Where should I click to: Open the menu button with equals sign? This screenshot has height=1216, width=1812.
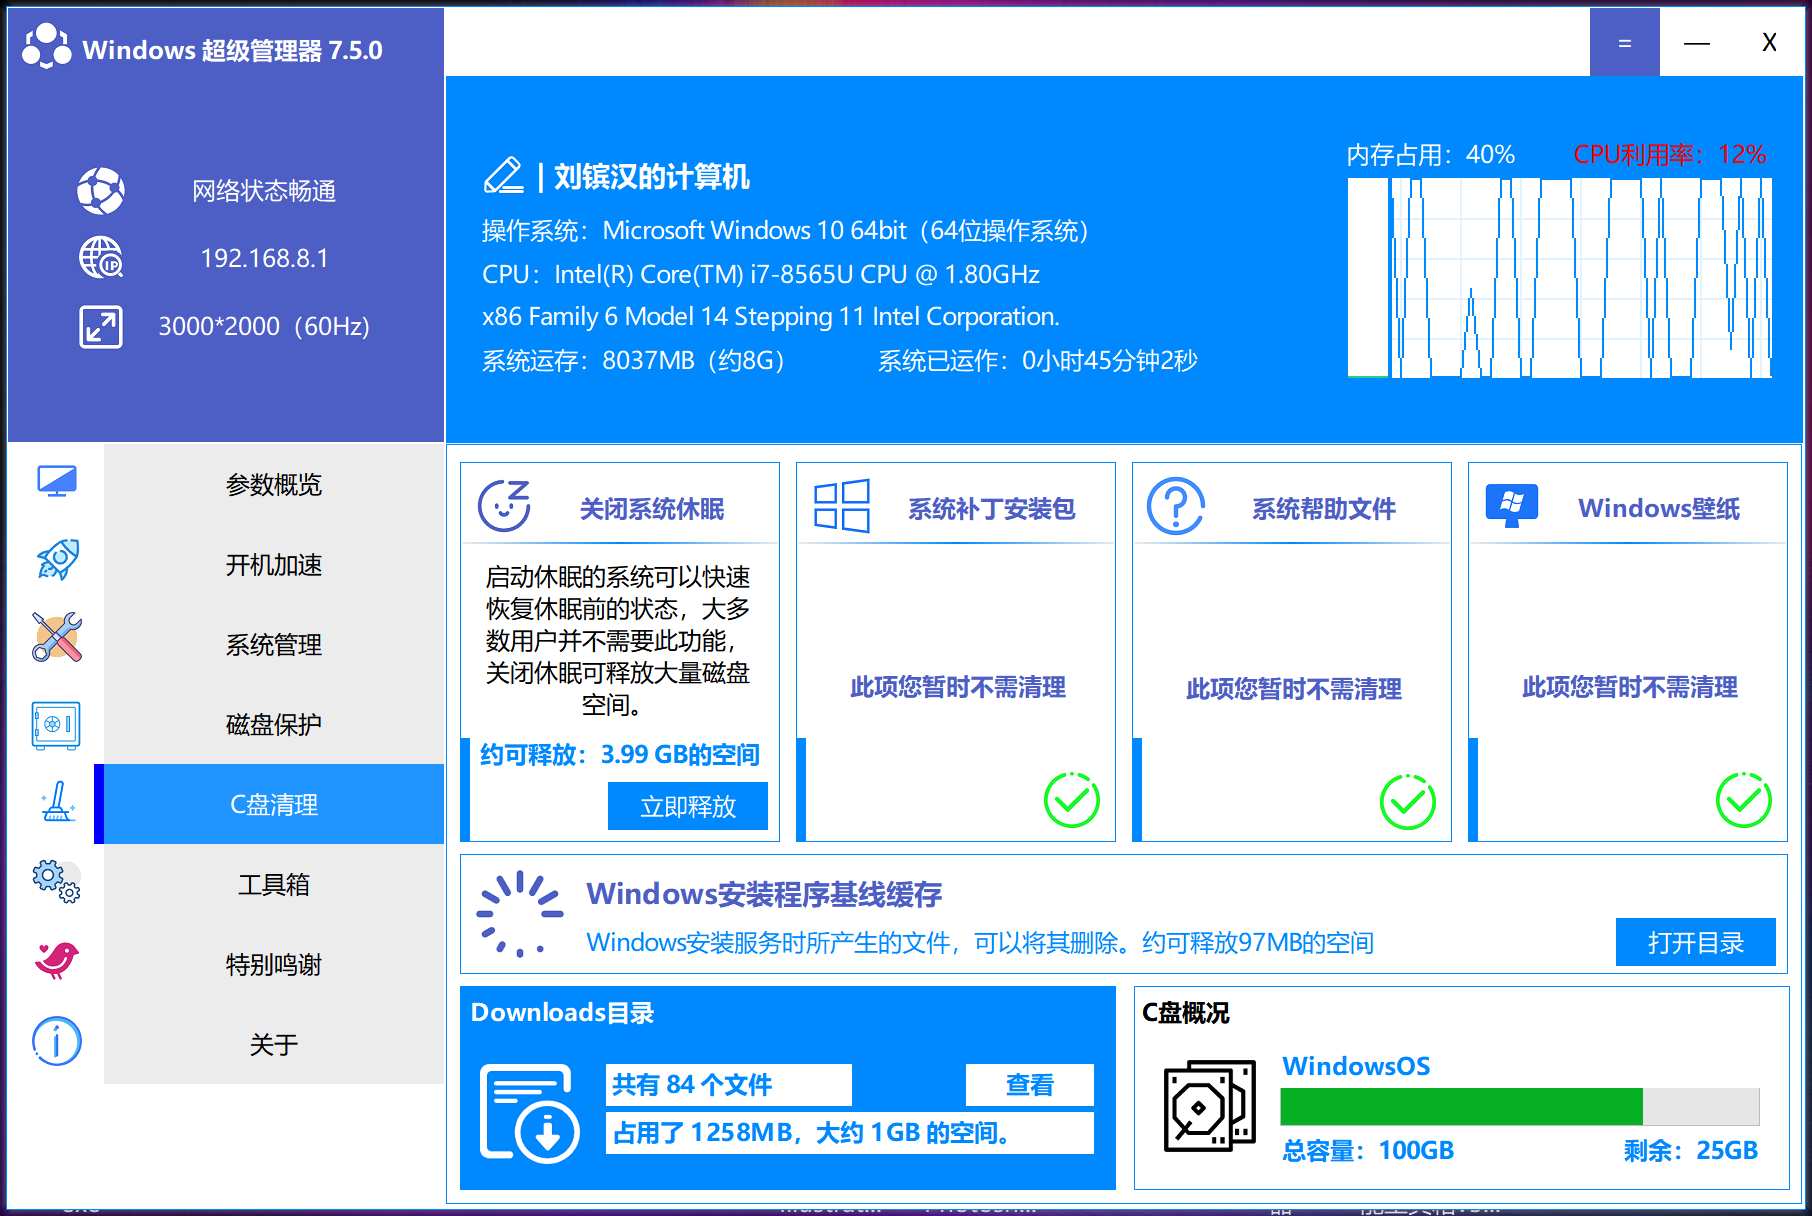click(1625, 42)
